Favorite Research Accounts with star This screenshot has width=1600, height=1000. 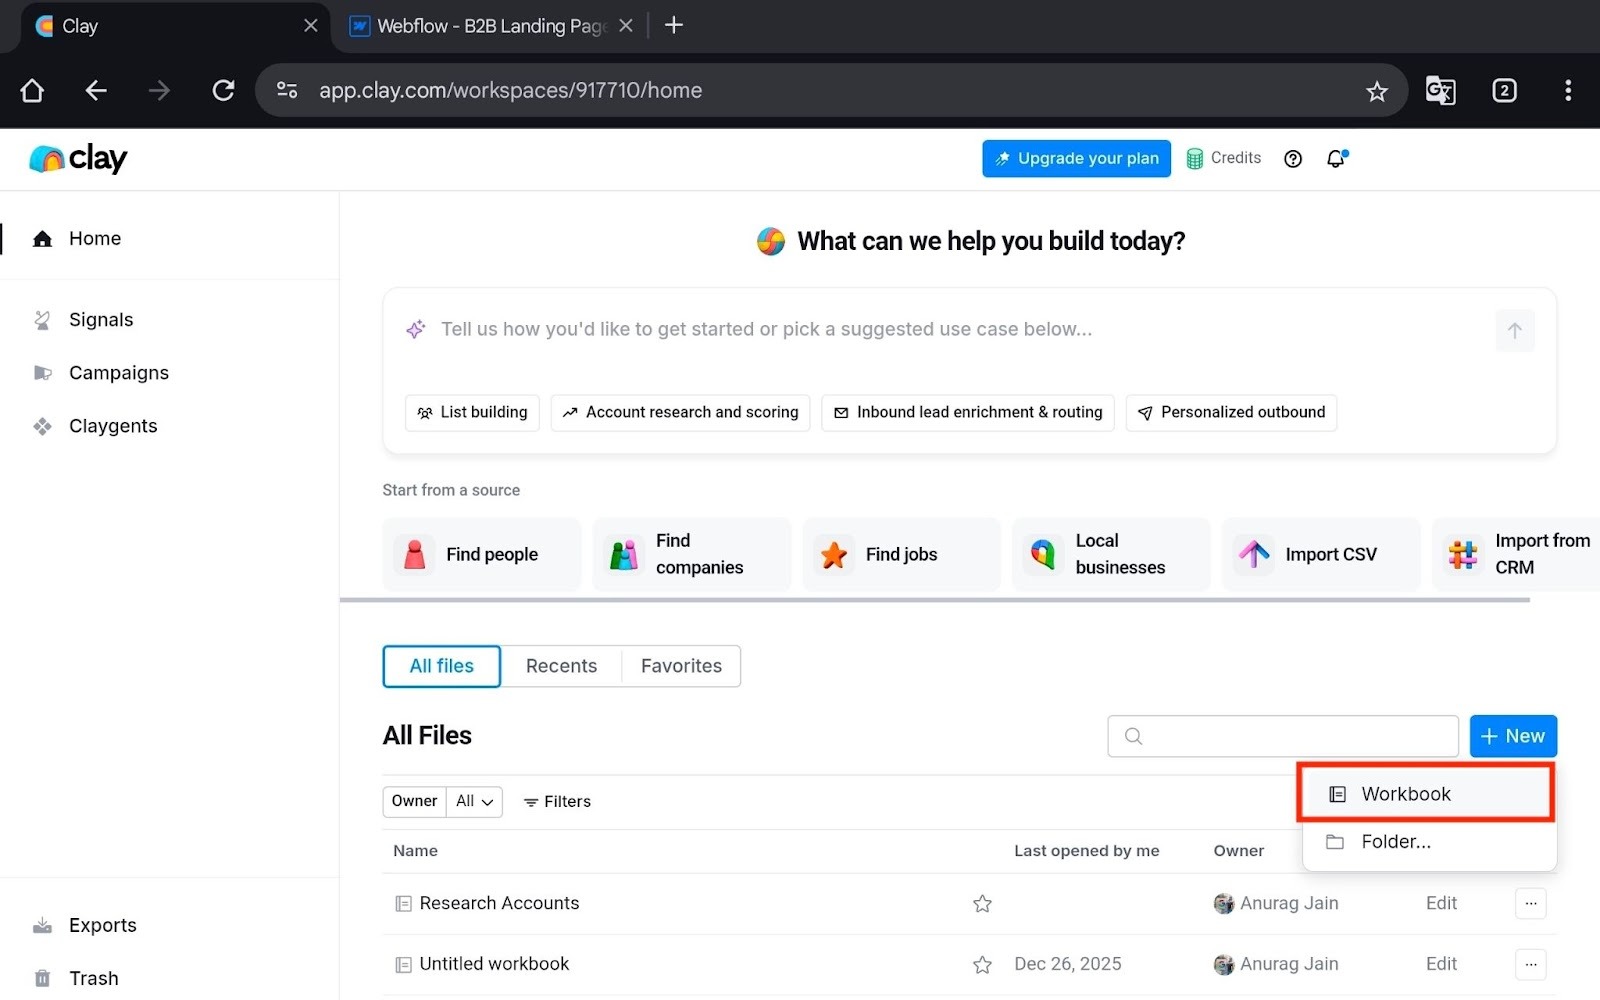point(982,904)
